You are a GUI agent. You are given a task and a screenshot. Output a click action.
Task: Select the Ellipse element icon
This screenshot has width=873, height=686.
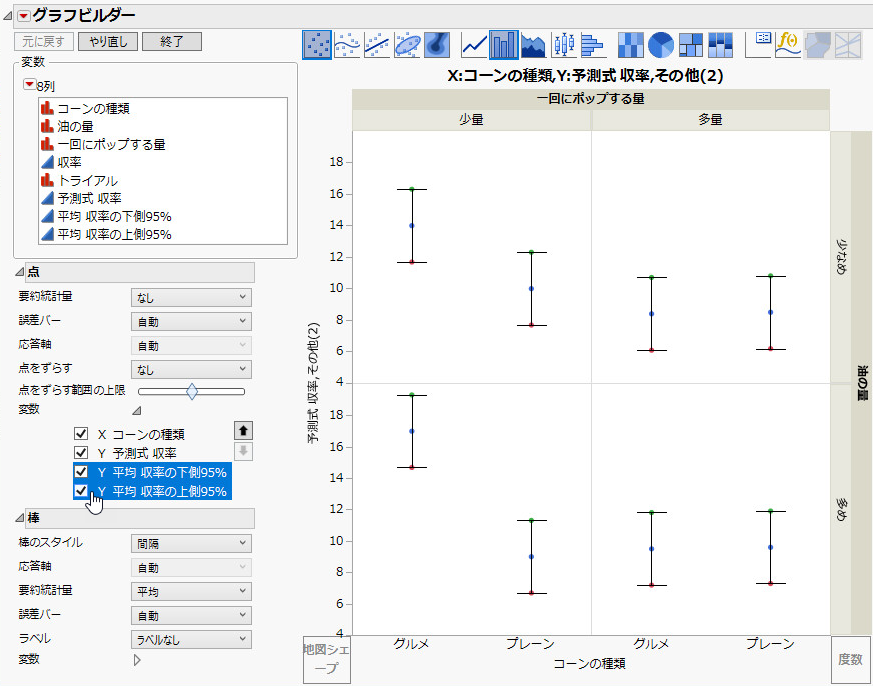(x=407, y=45)
